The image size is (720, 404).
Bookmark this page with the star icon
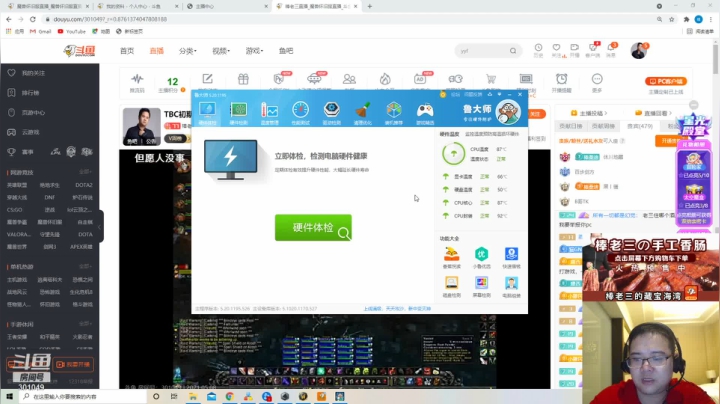(x=672, y=19)
